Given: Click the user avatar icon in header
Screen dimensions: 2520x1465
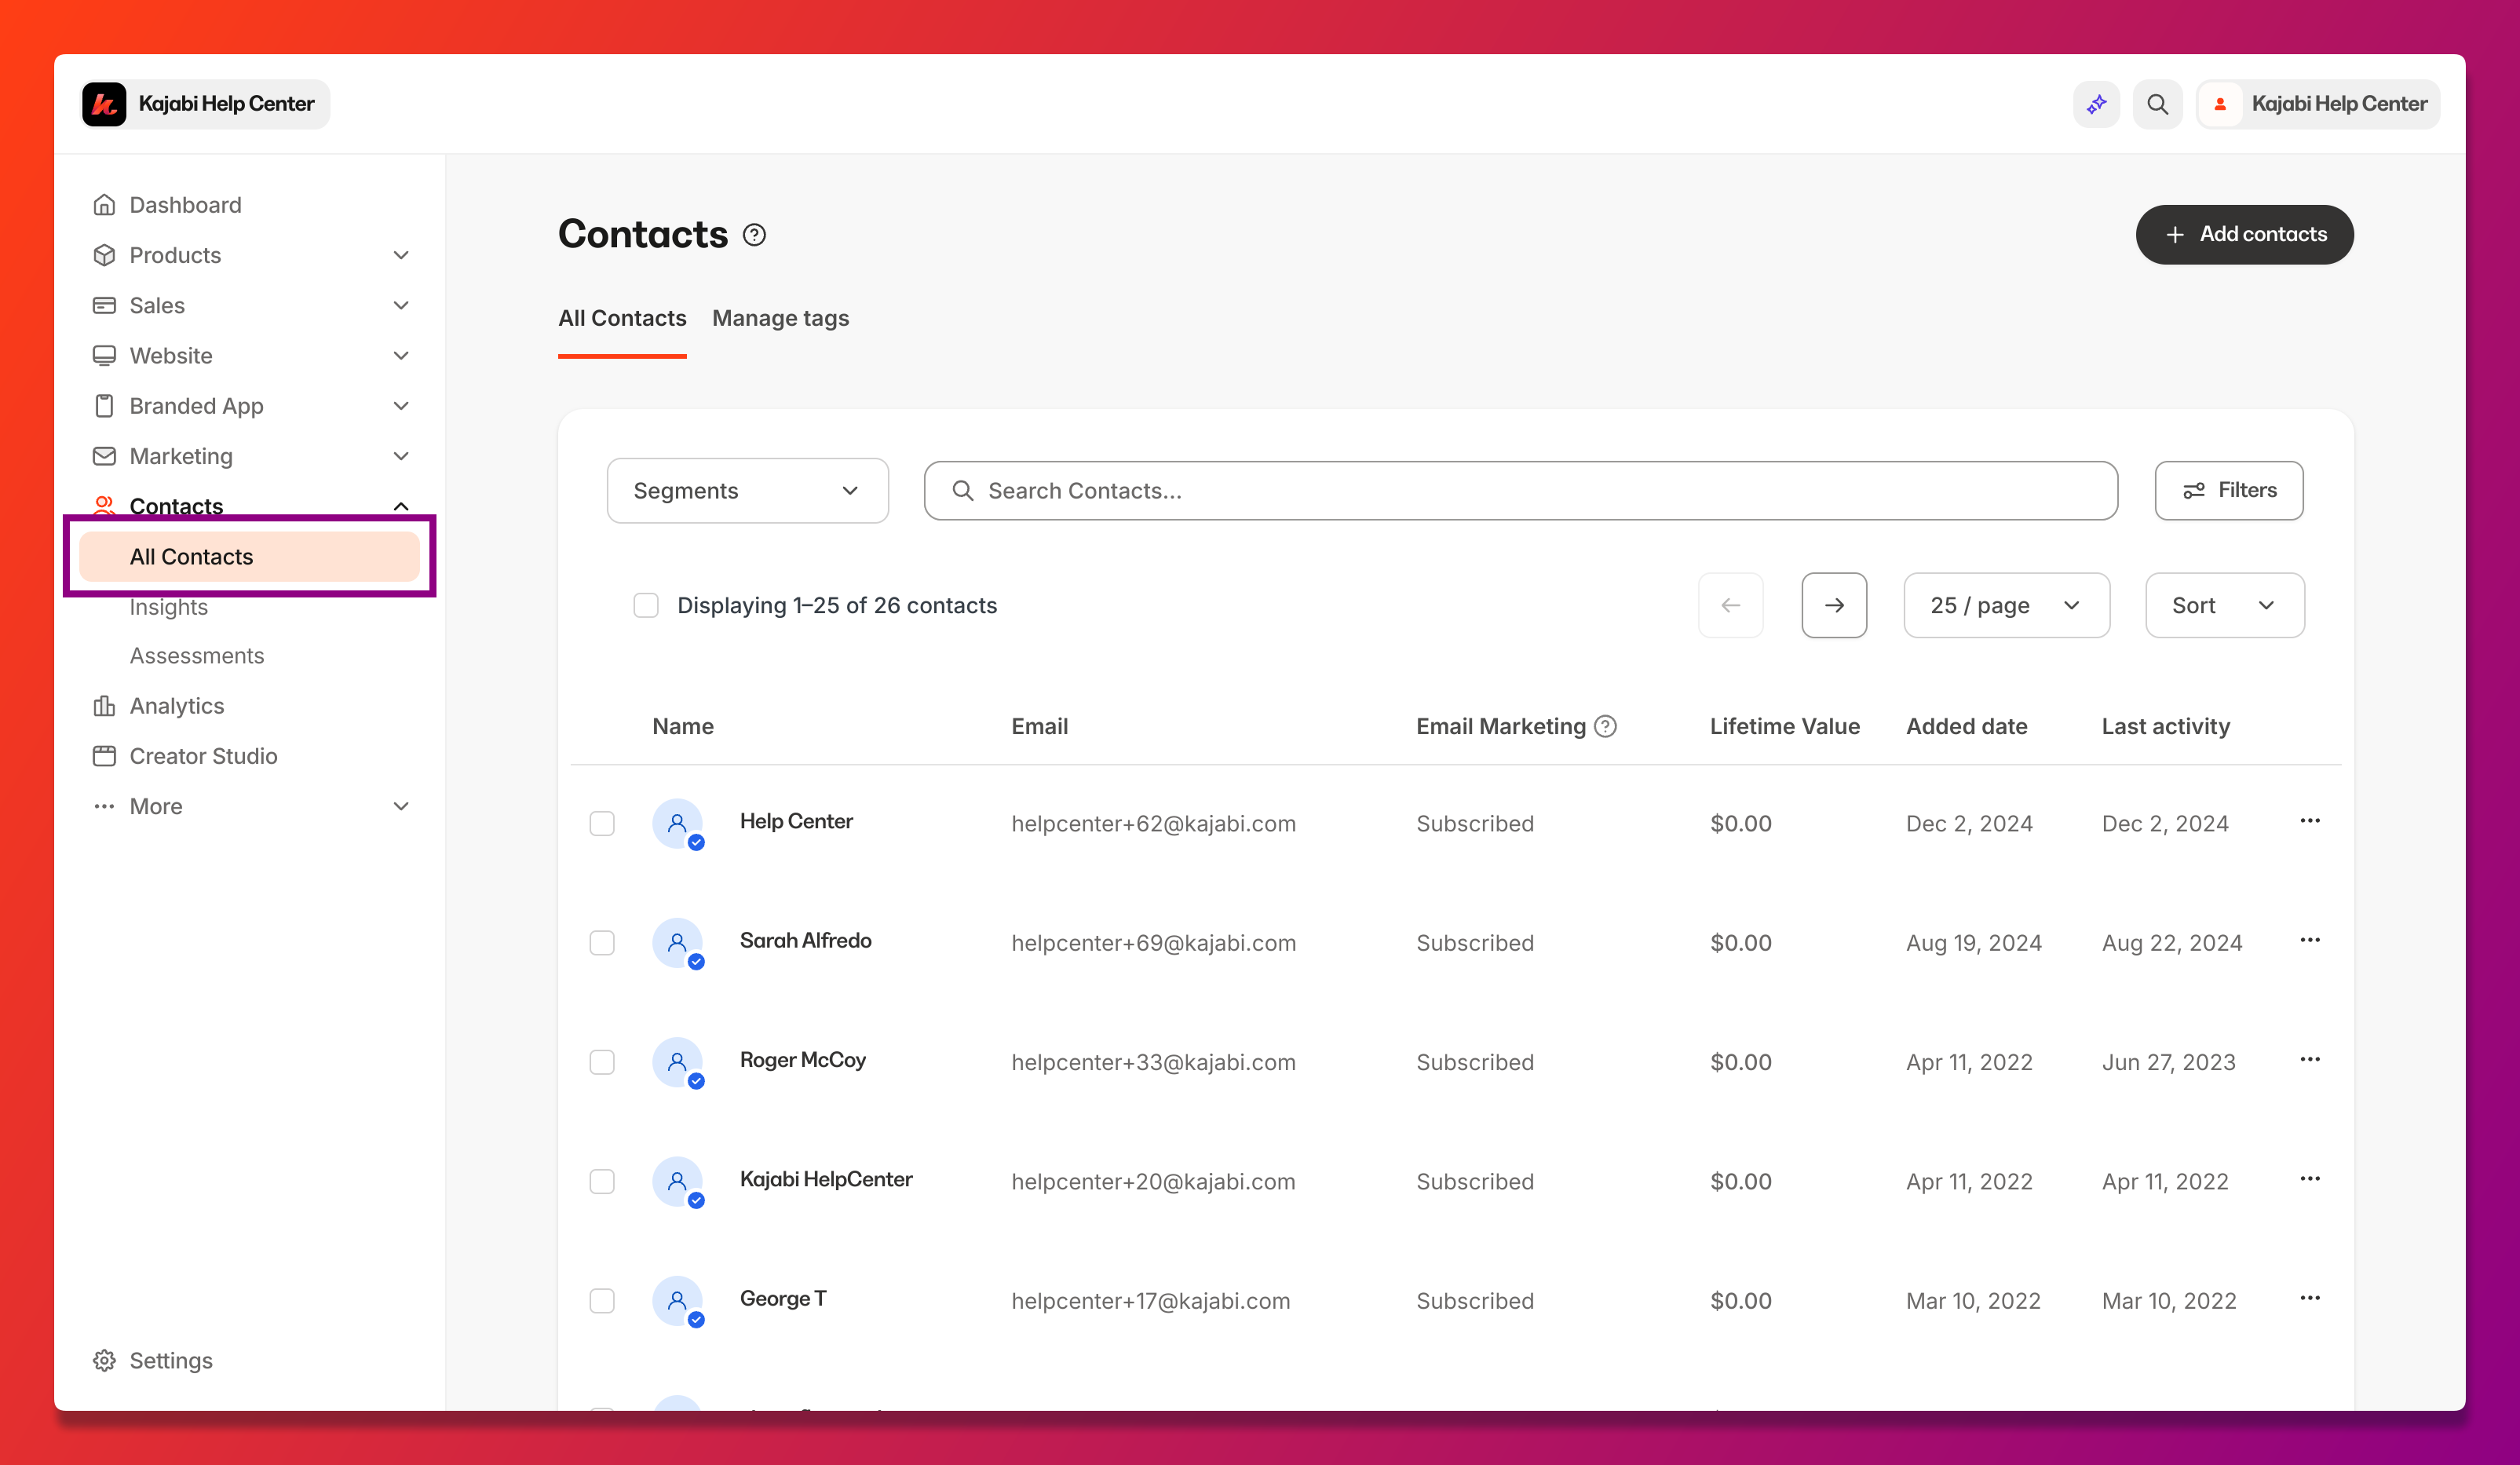Looking at the screenshot, I should [x=2220, y=104].
